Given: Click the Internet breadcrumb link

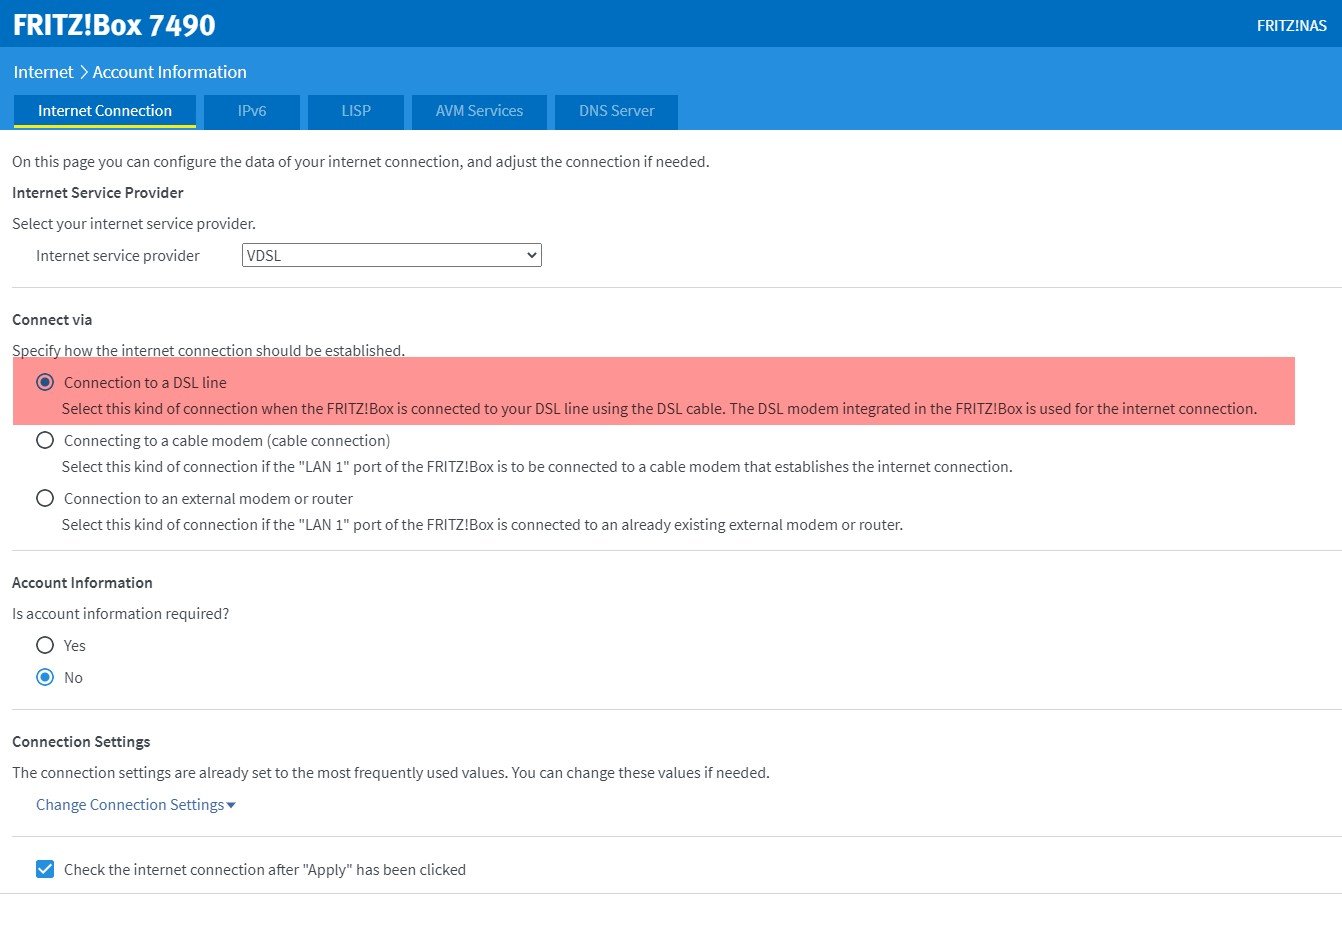Looking at the screenshot, I should click(43, 72).
